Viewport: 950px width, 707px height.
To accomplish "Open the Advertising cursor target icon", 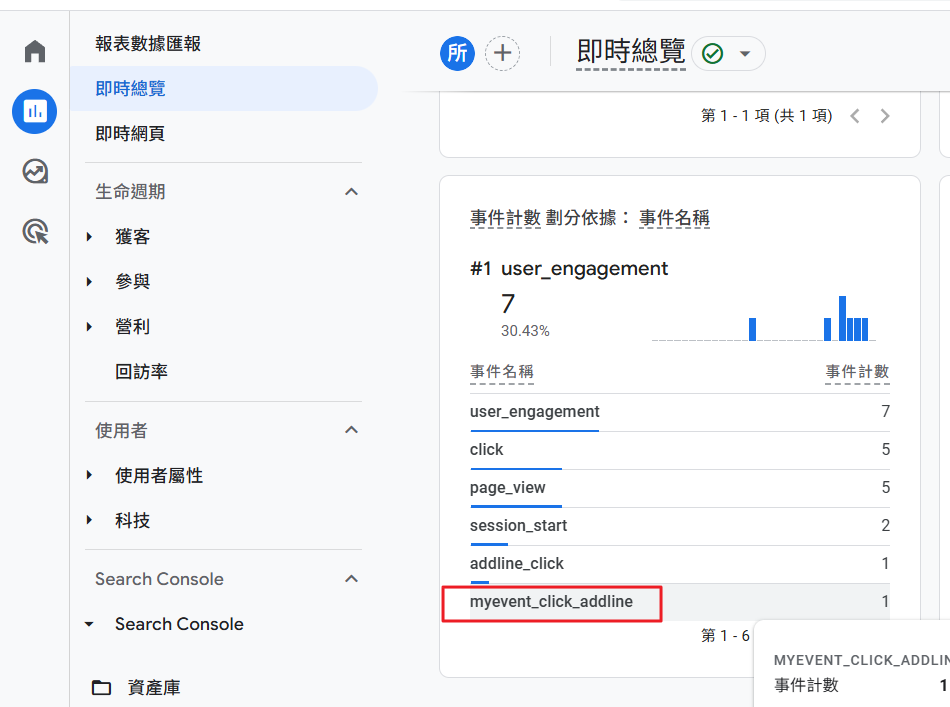I will tap(35, 232).
